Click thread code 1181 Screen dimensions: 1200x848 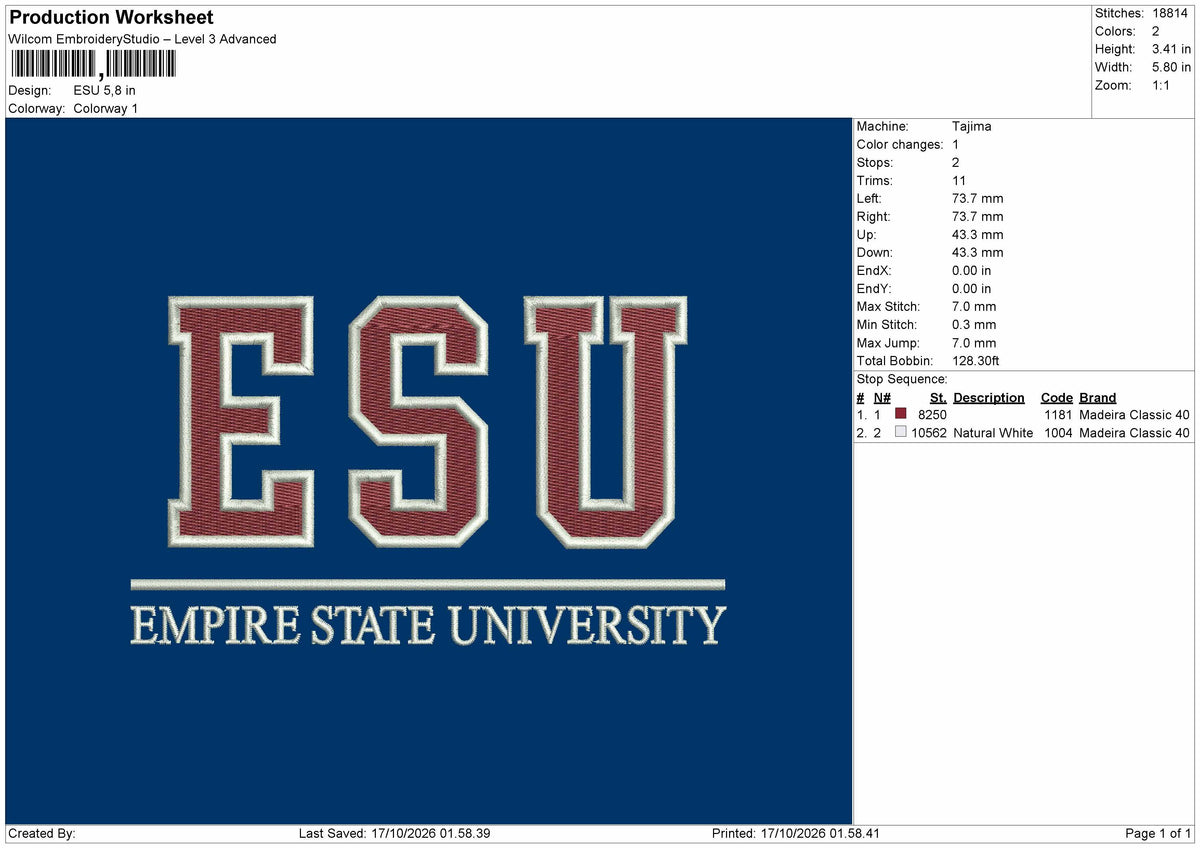coord(1058,414)
